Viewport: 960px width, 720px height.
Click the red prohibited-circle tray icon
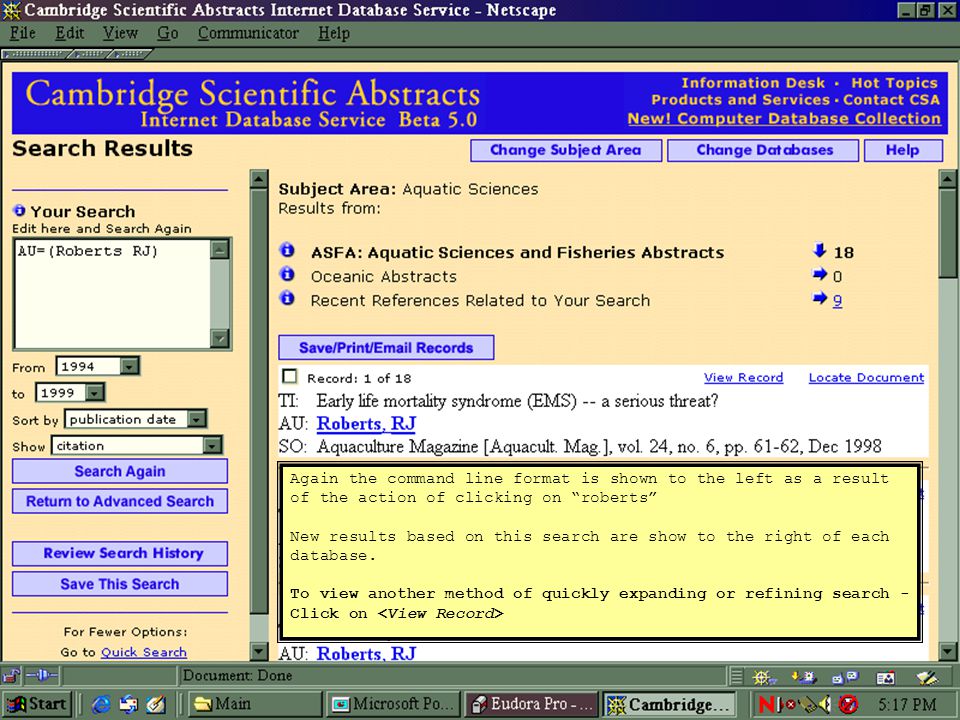pyautogui.click(x=848, y=704)
